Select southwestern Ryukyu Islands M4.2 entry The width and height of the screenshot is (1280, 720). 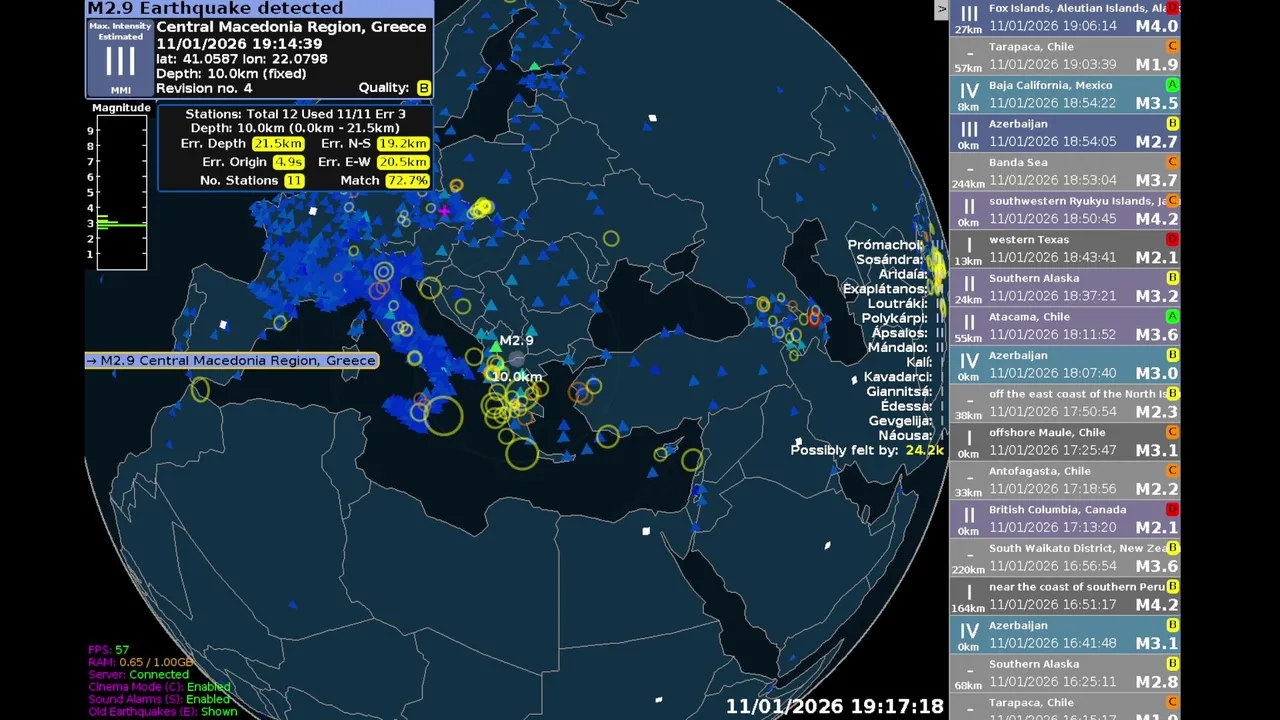tap(1065, 211)
